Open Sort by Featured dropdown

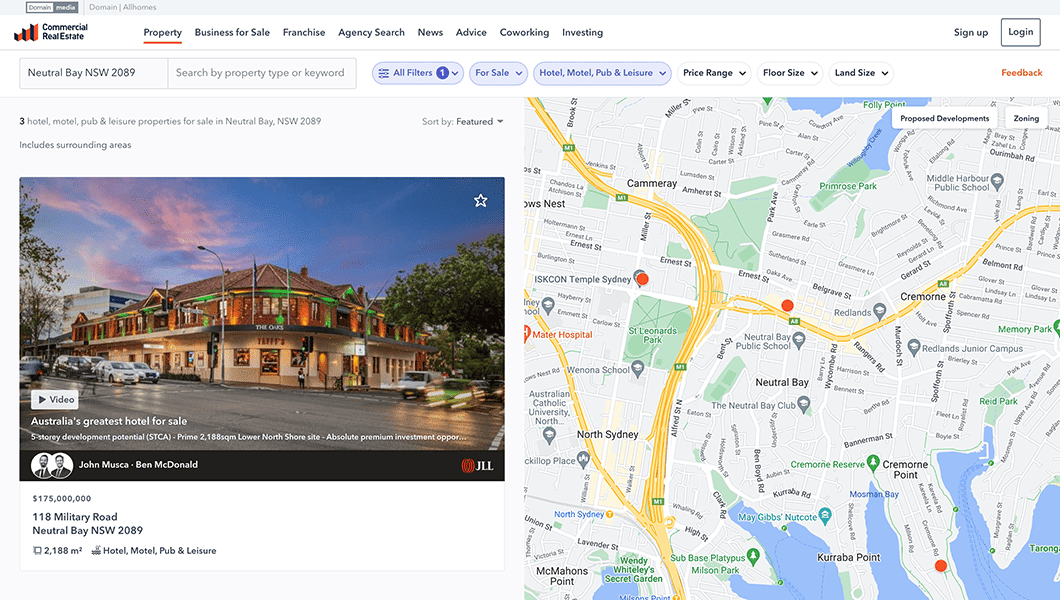click(x=462, y=122)
